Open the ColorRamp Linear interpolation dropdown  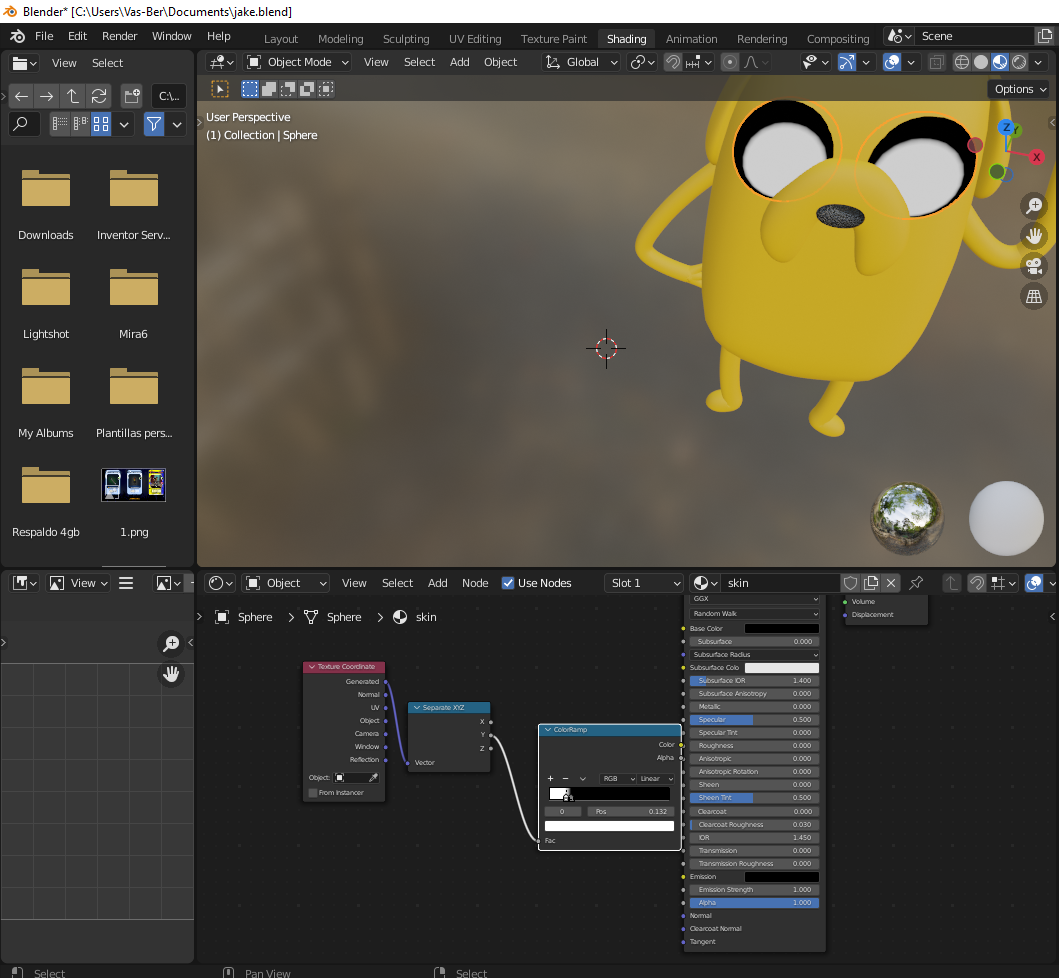tap(656, 779)
